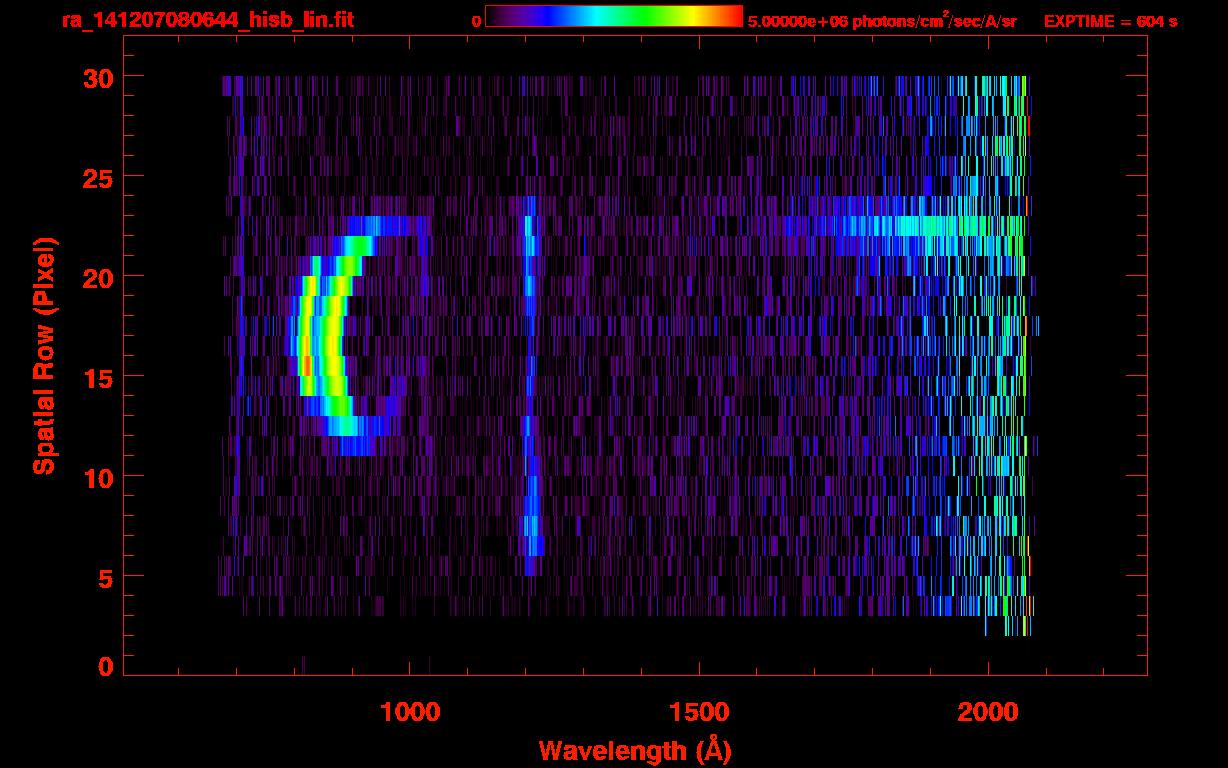This screenshot has width=1228, height=768.
Task: Click the x-axis tick label 1000
Action: (x=410, y=712)
